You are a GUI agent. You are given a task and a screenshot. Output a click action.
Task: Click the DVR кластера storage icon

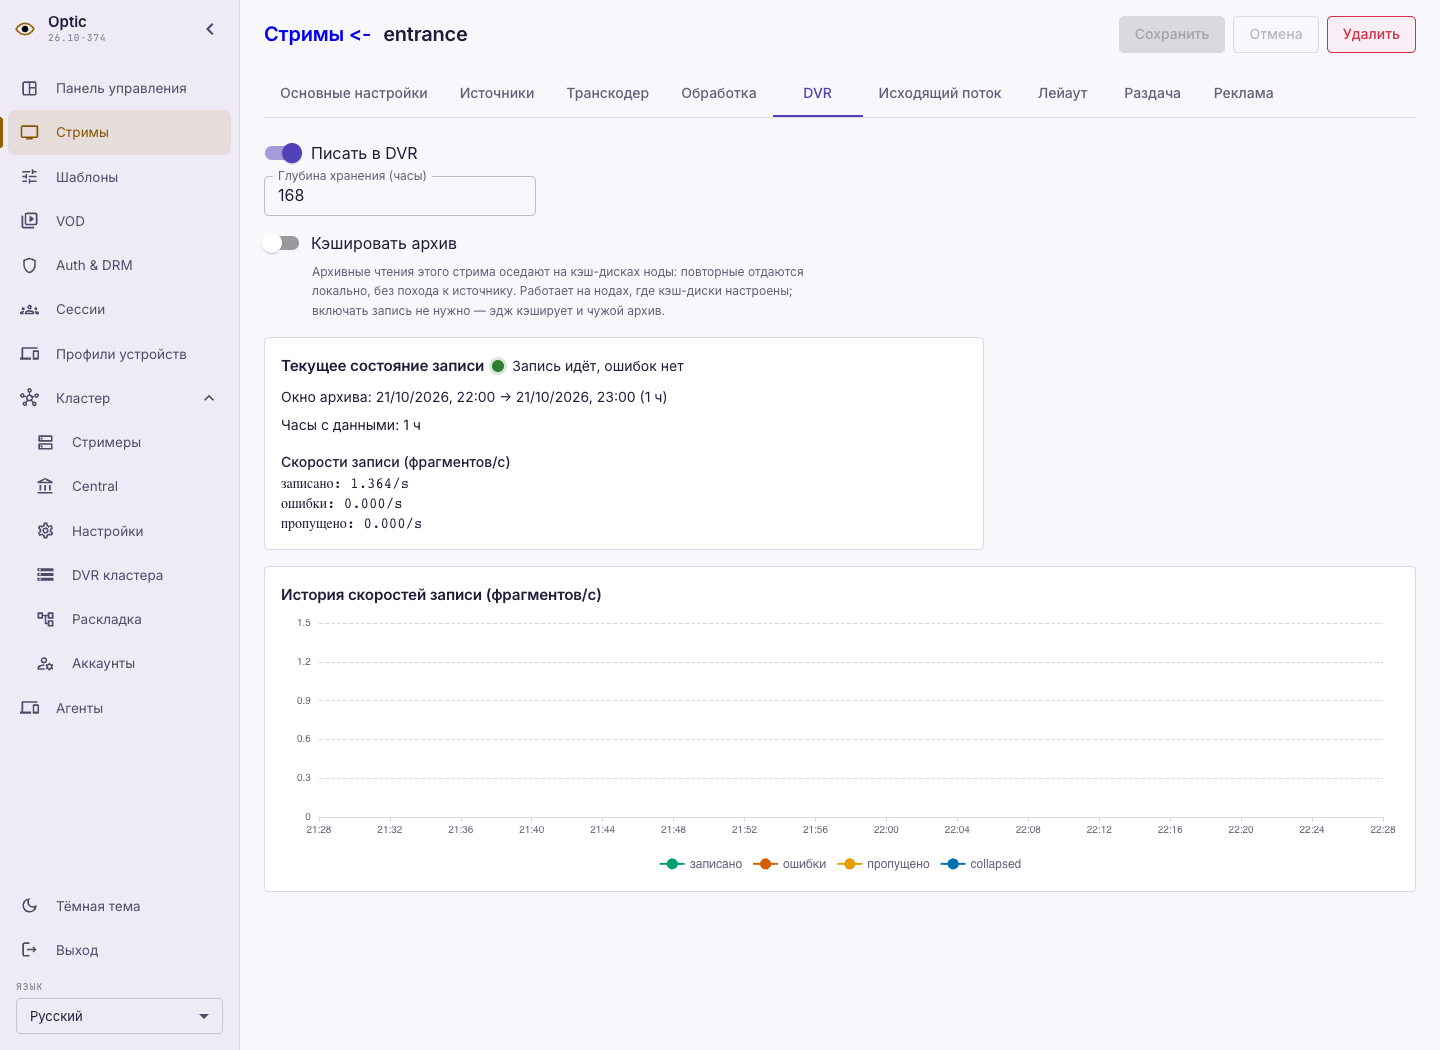46,575
